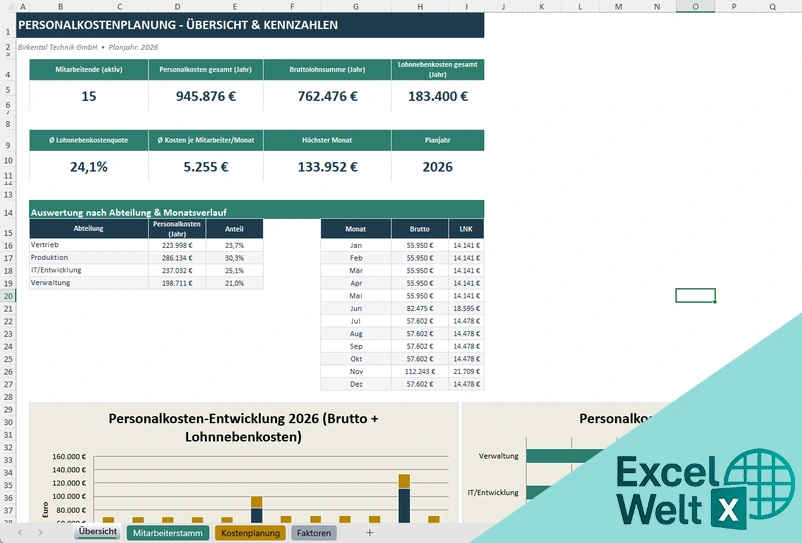Select column H header

(x=419, y=7)
